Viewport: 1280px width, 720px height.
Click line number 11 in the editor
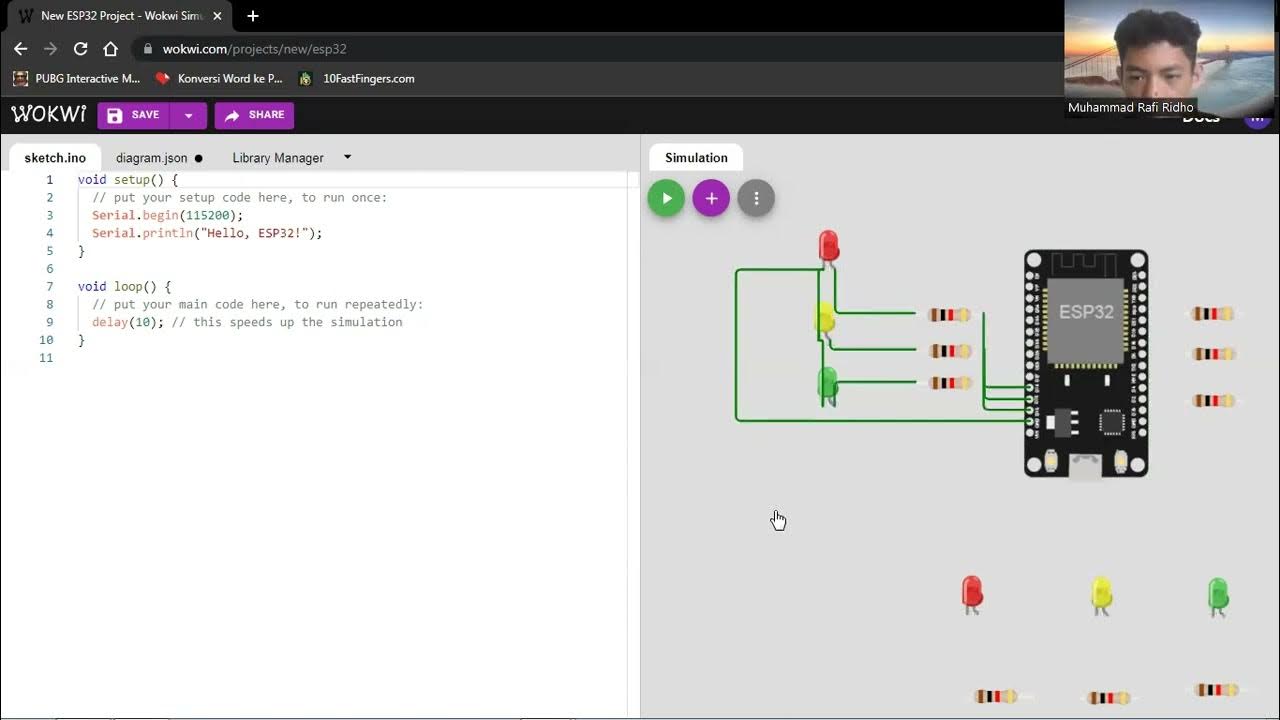coord(46,357)
